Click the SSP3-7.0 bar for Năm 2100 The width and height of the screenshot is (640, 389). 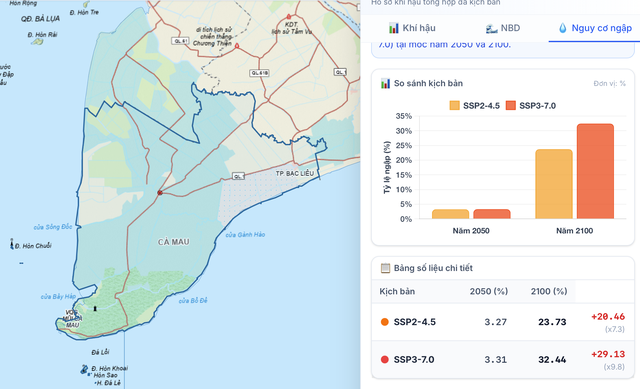(595, 171)
